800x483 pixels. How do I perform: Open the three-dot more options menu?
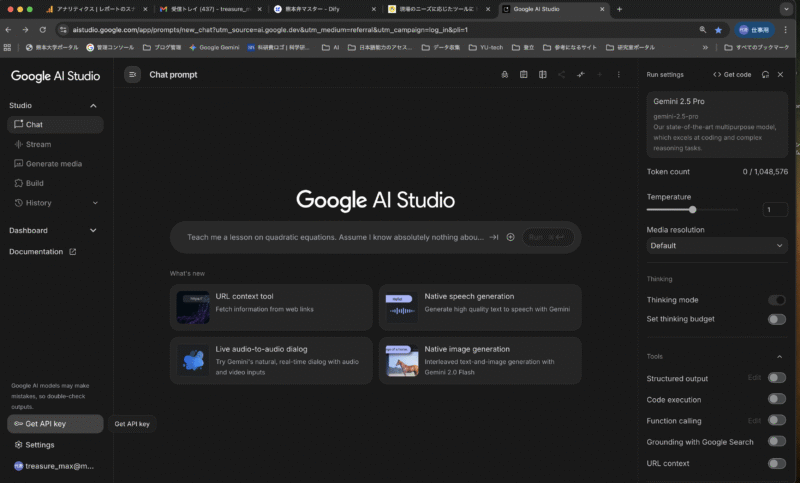coord(618,75)
